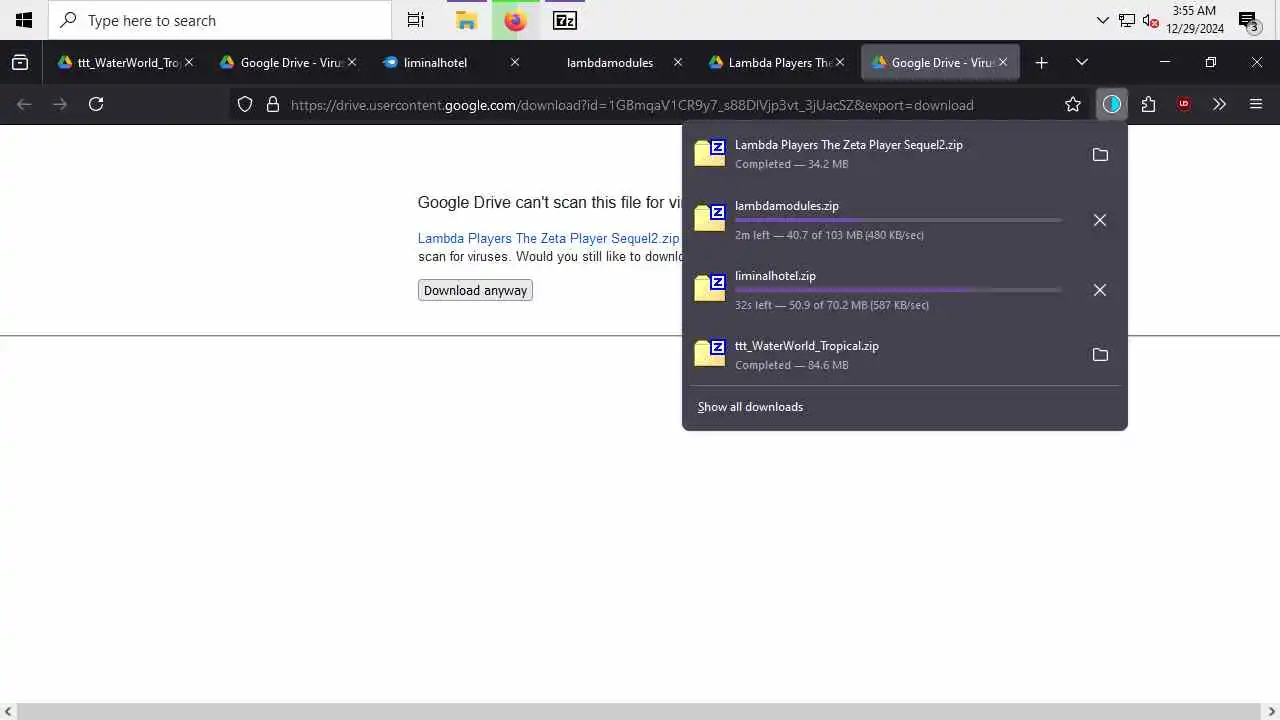Open File Explorer from the taskbar
1280x720 pixels.
click(466, 20)
